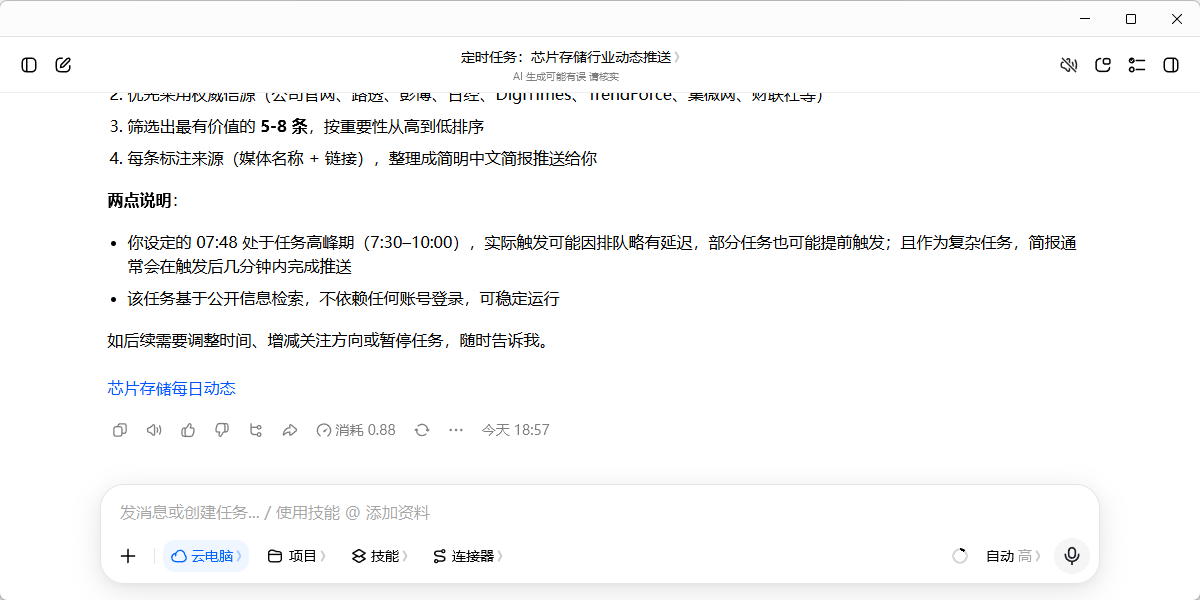Open the task list icon in the header
Screen dimensions: 1200x600
tap(1137, 65)
